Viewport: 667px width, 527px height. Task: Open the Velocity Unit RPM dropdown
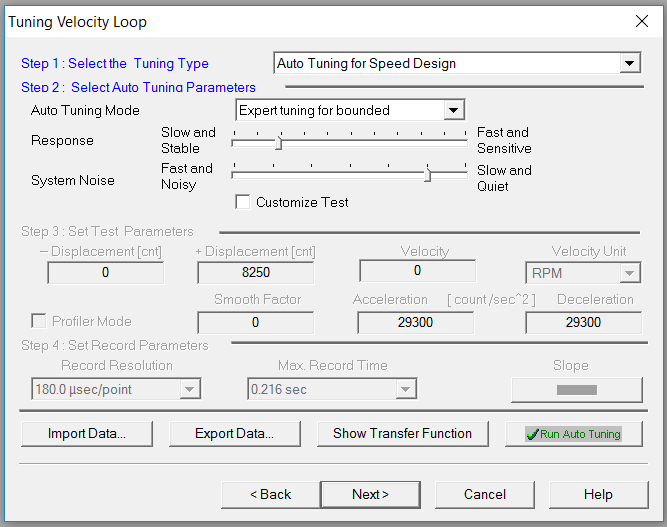(629, 273)
